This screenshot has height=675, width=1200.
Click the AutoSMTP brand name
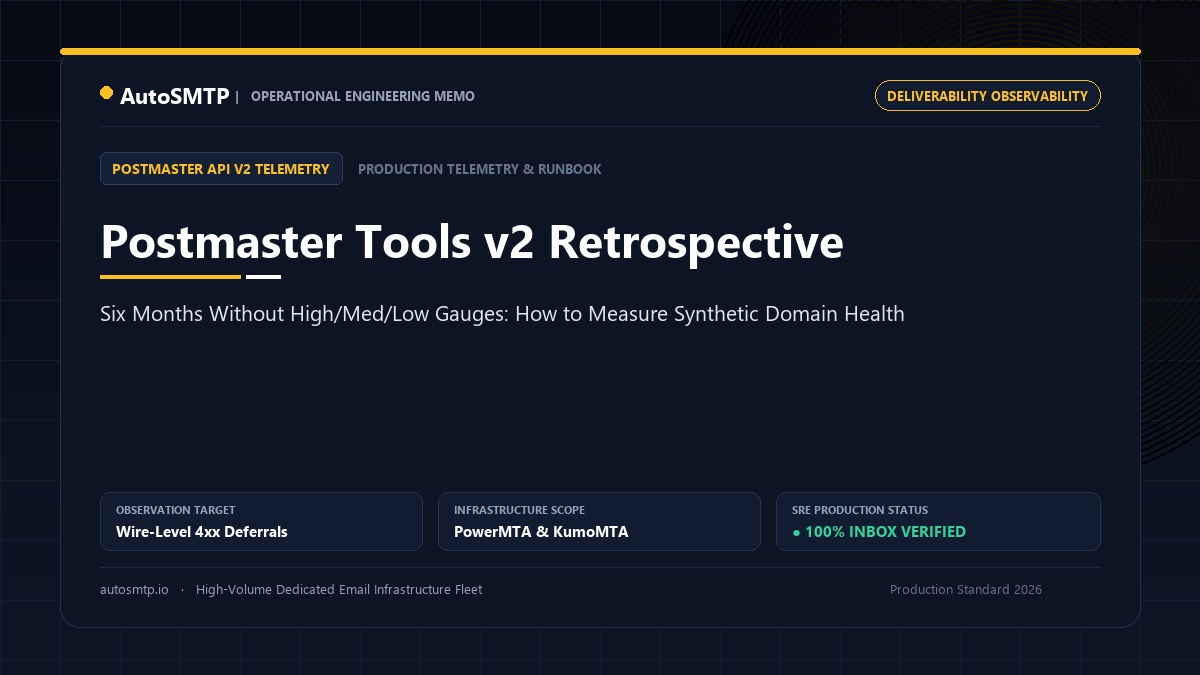(174, 96)
